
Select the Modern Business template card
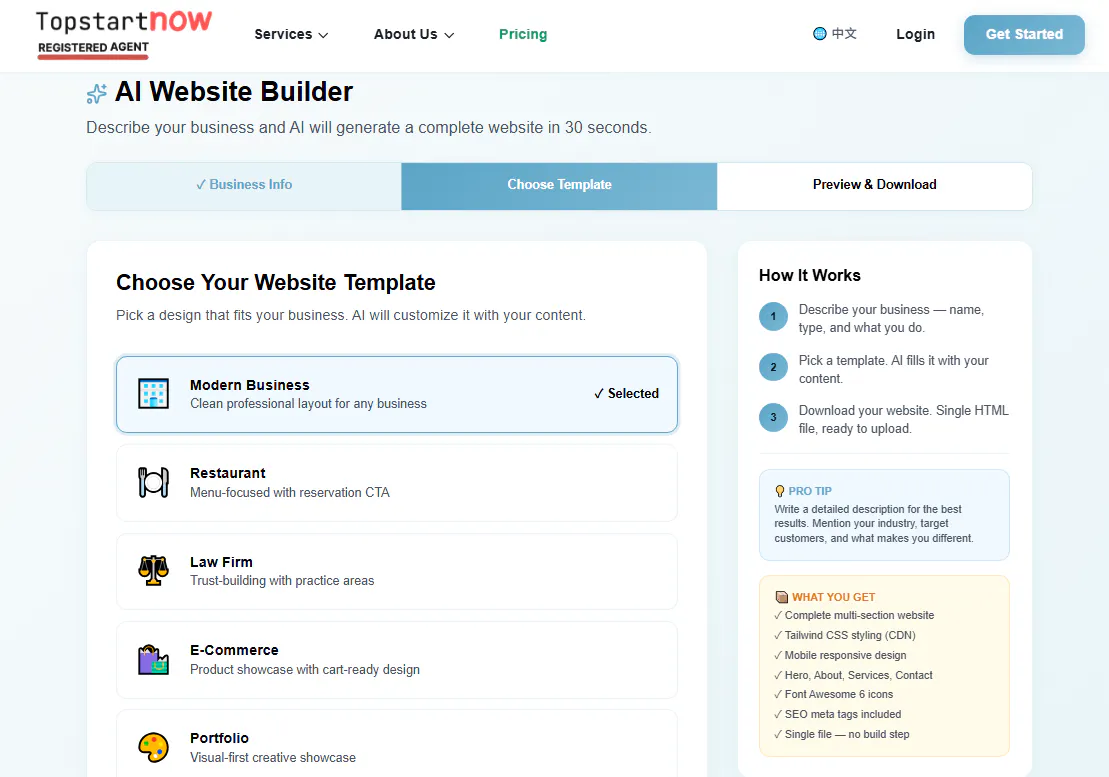point(397,395)
